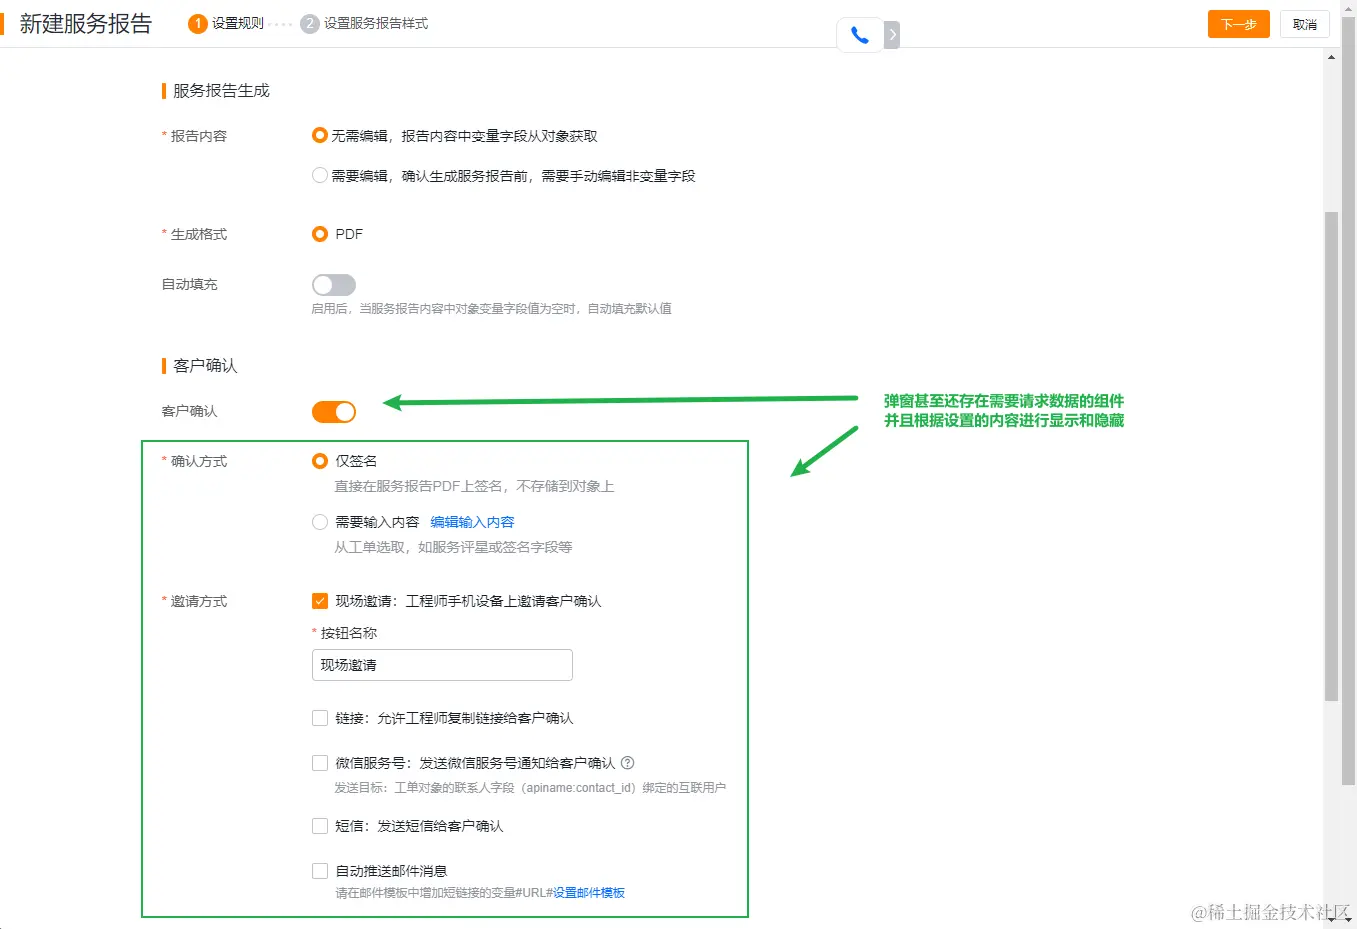Image resolution: width=1357 pixels, height=929 pixels.
Task: Select step 2 设置服务报告样式
Action: click(x=365, y=23)
